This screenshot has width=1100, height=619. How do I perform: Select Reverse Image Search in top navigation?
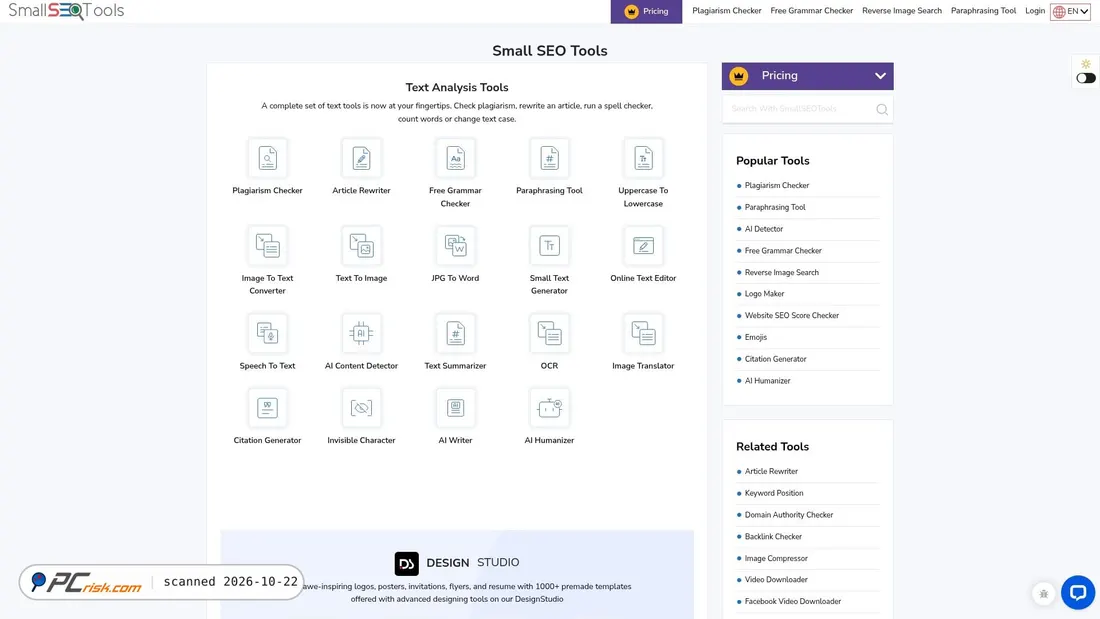(x=902, y=11)
